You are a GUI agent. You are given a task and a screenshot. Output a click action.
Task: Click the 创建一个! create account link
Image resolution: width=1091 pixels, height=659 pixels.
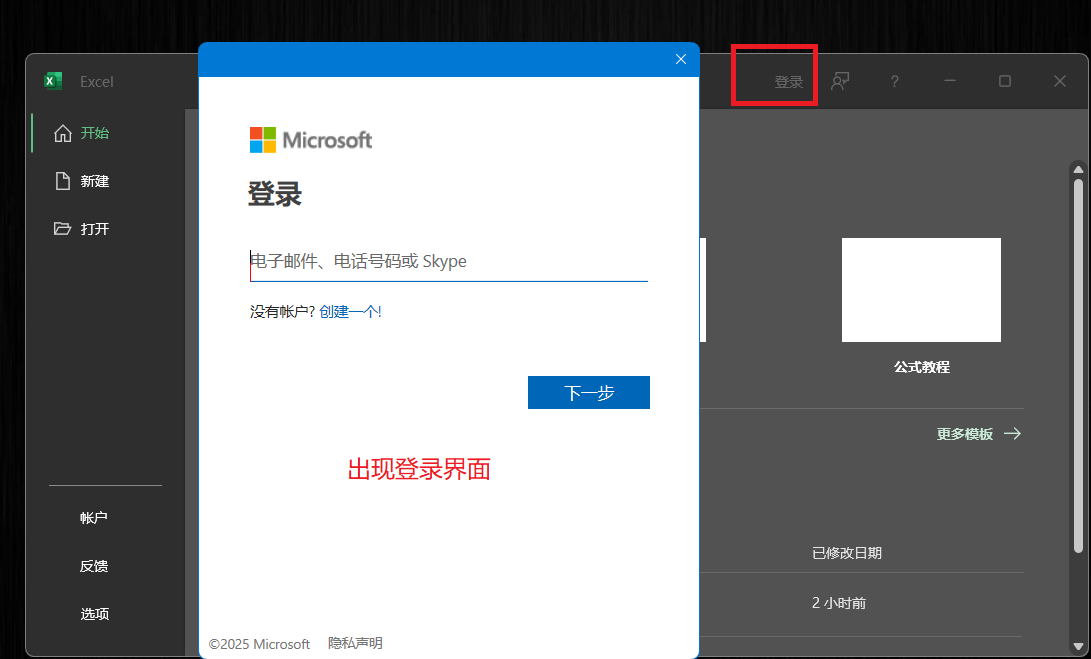[x=350, y=312]
